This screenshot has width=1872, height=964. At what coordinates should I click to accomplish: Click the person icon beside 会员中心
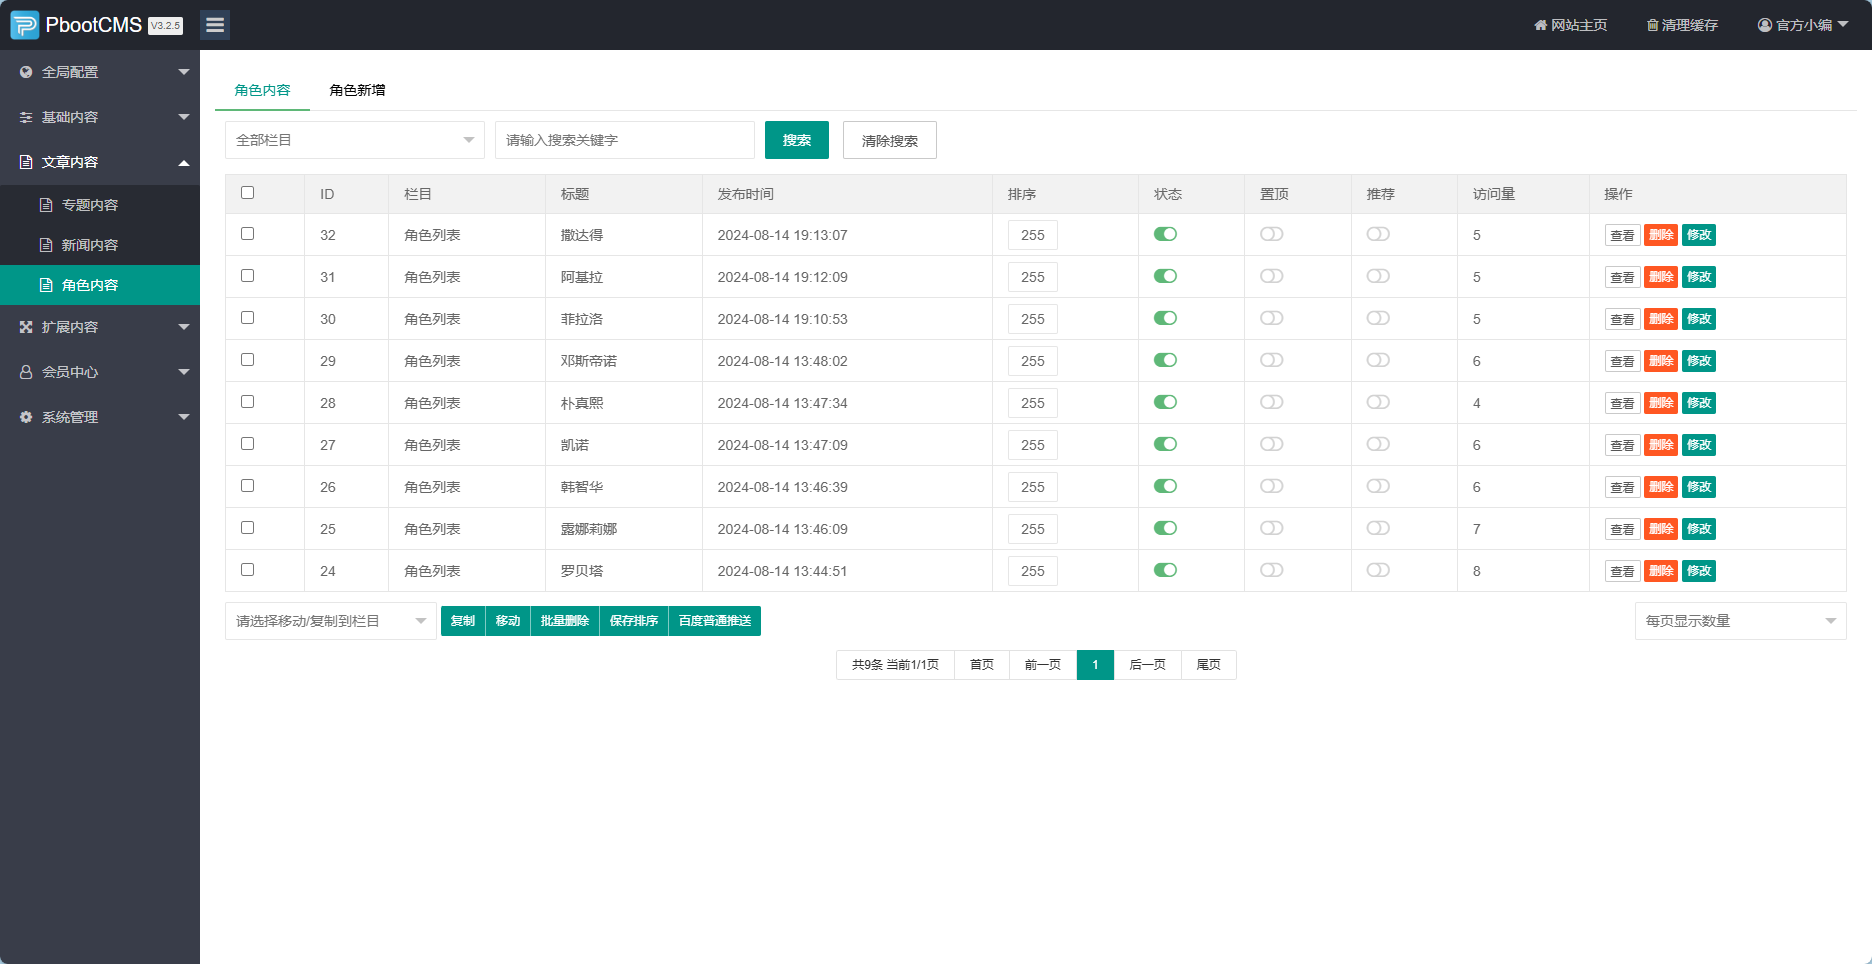(x=26, y=372)
